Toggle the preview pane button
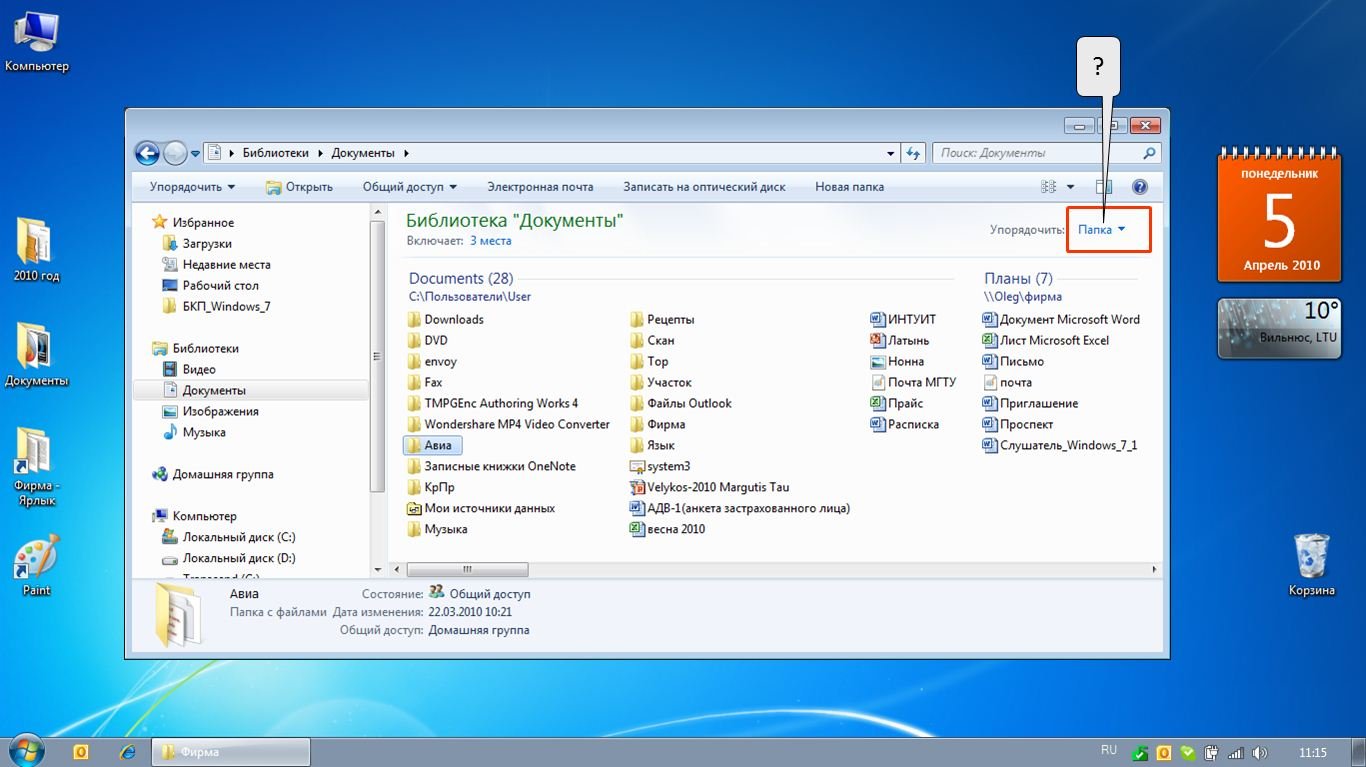The image size is (1366, 767). (x=1104, y=187)
